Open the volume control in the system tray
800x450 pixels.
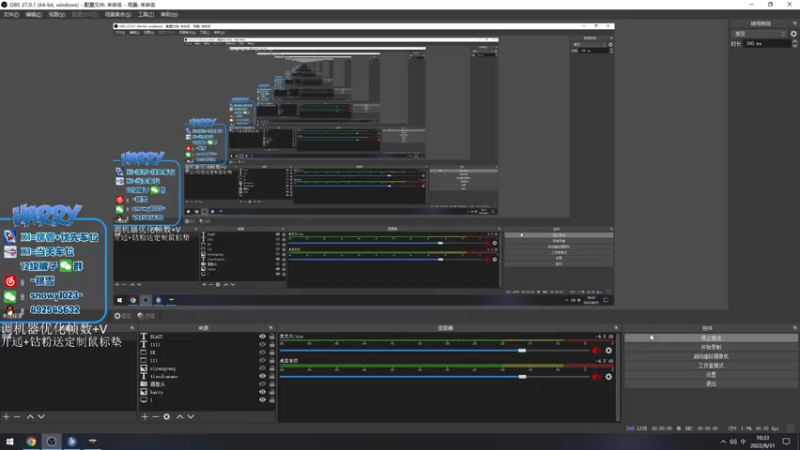[733, 442]
